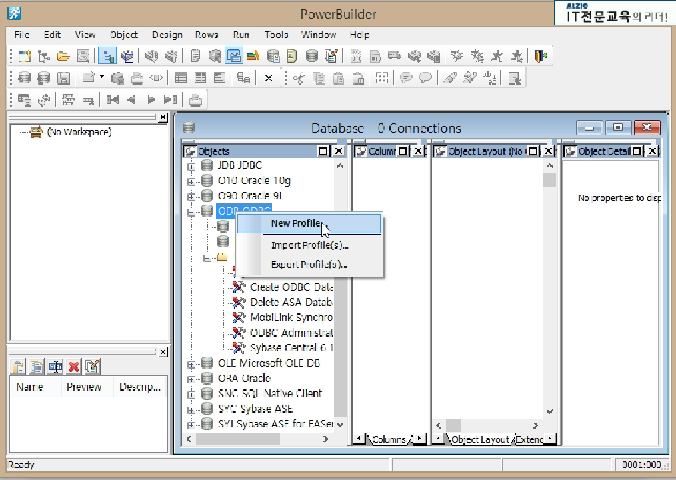Open the File menu
The image size is (676, 480).
coord(22,35)
